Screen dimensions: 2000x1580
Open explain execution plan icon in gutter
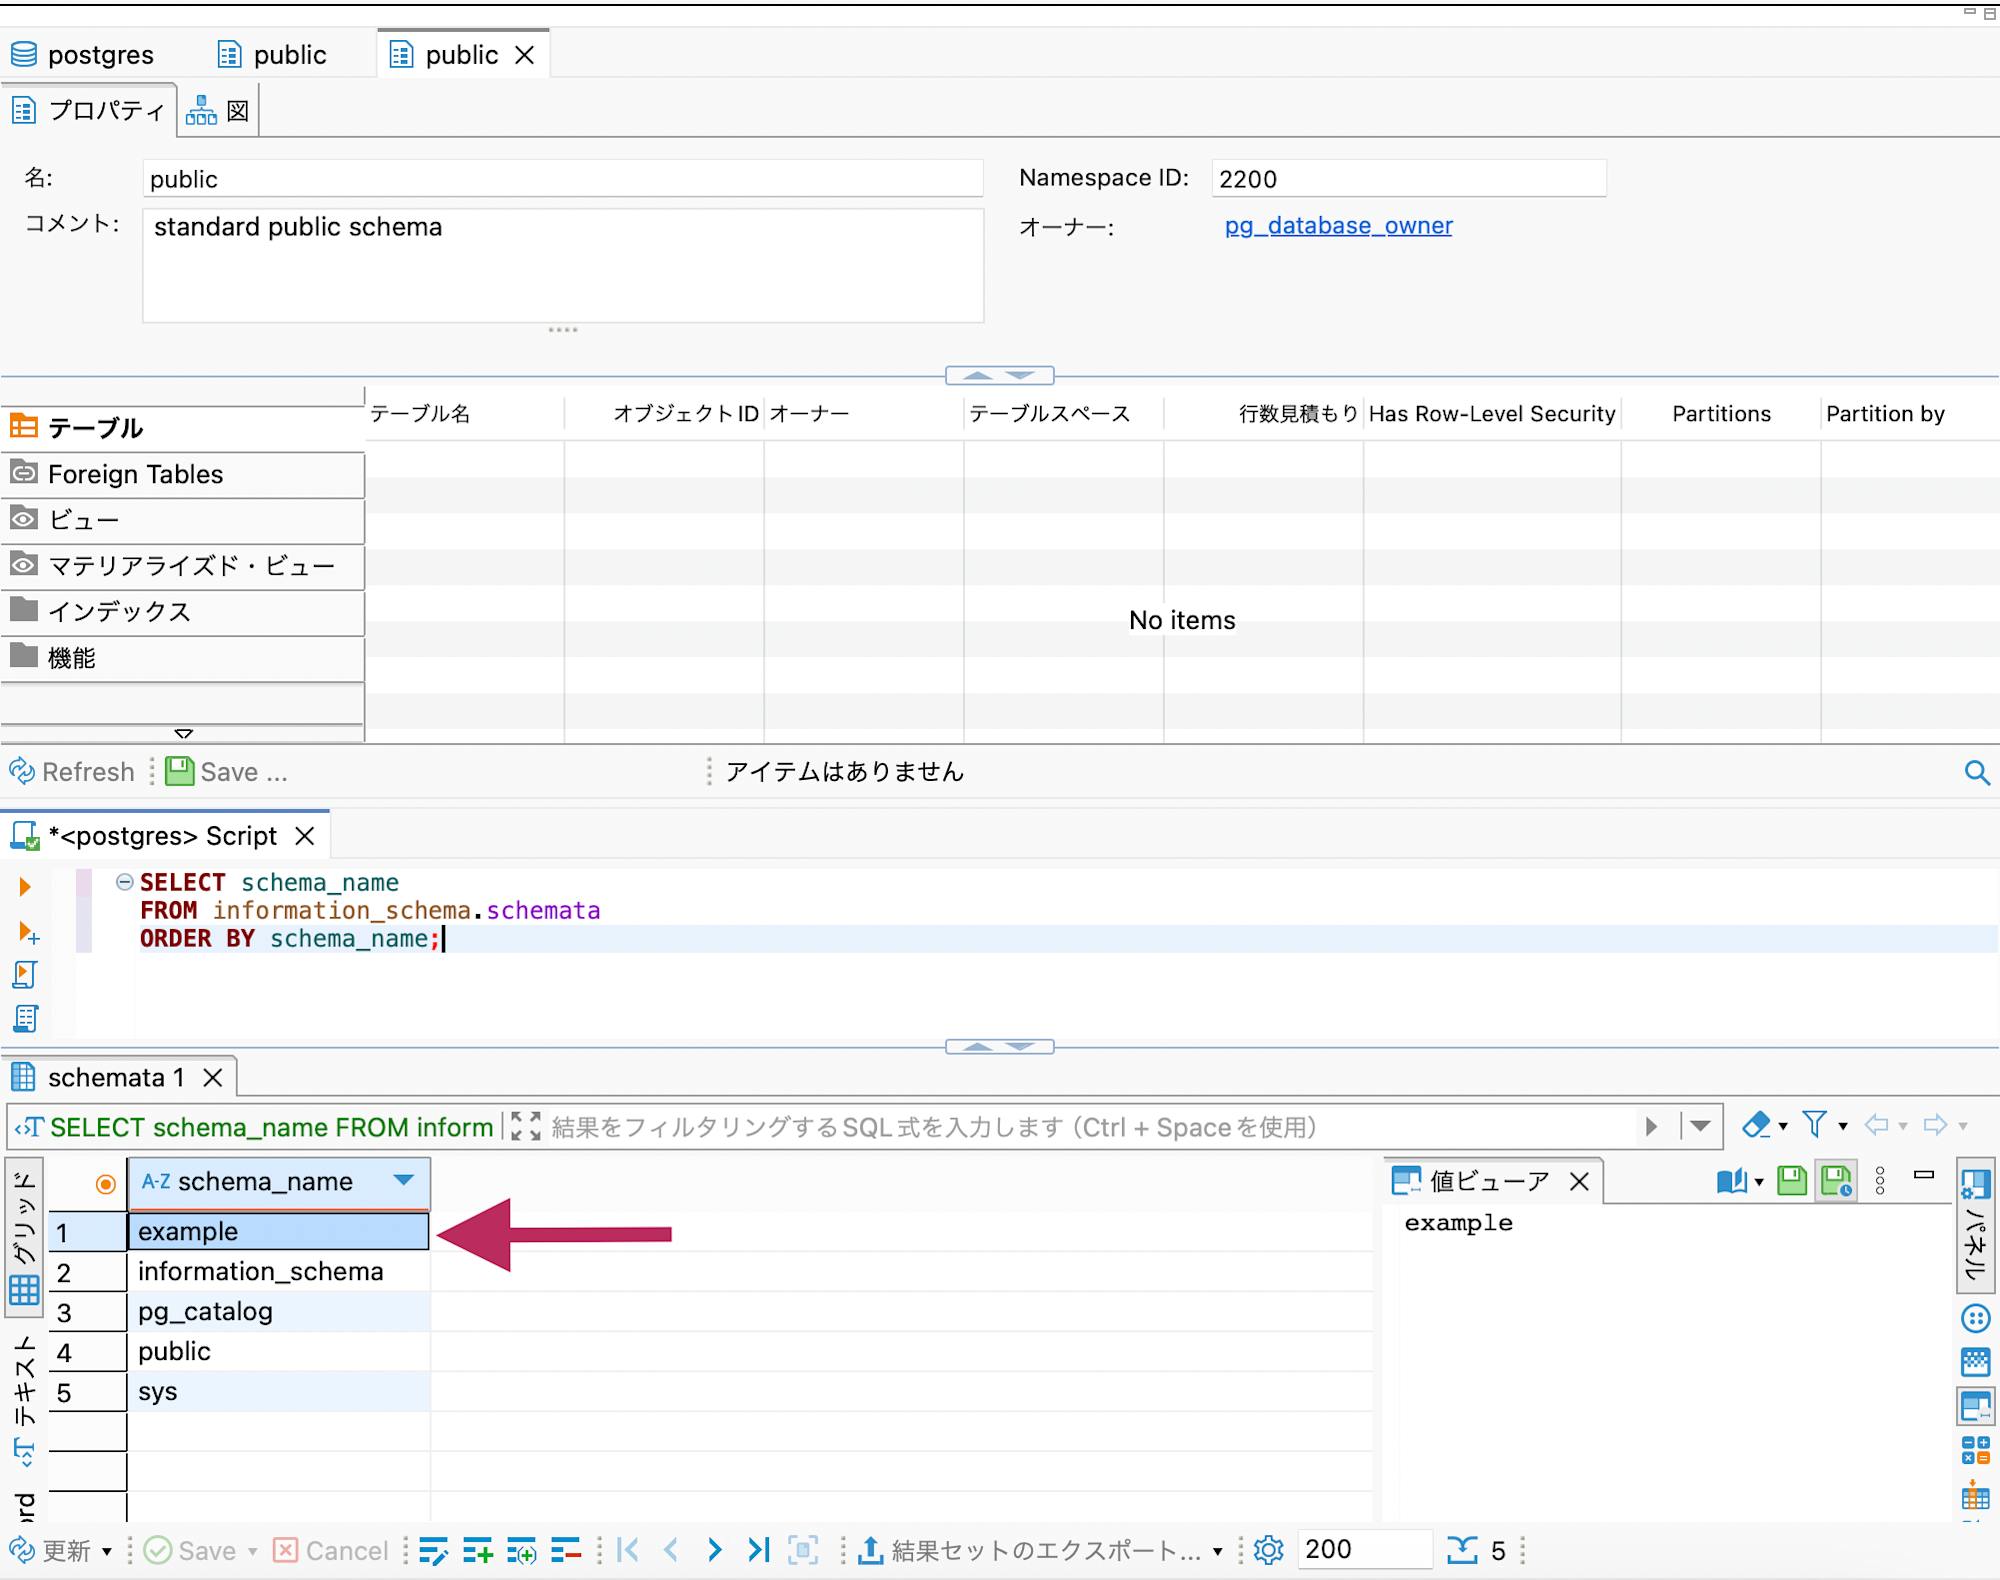pos(25,1019)
